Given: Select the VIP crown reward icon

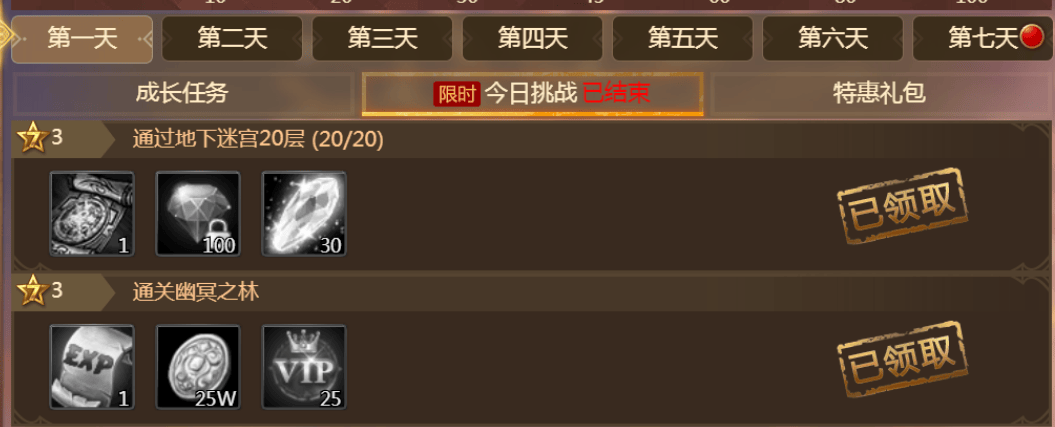Looking at the screenshot, I should 304,367.
